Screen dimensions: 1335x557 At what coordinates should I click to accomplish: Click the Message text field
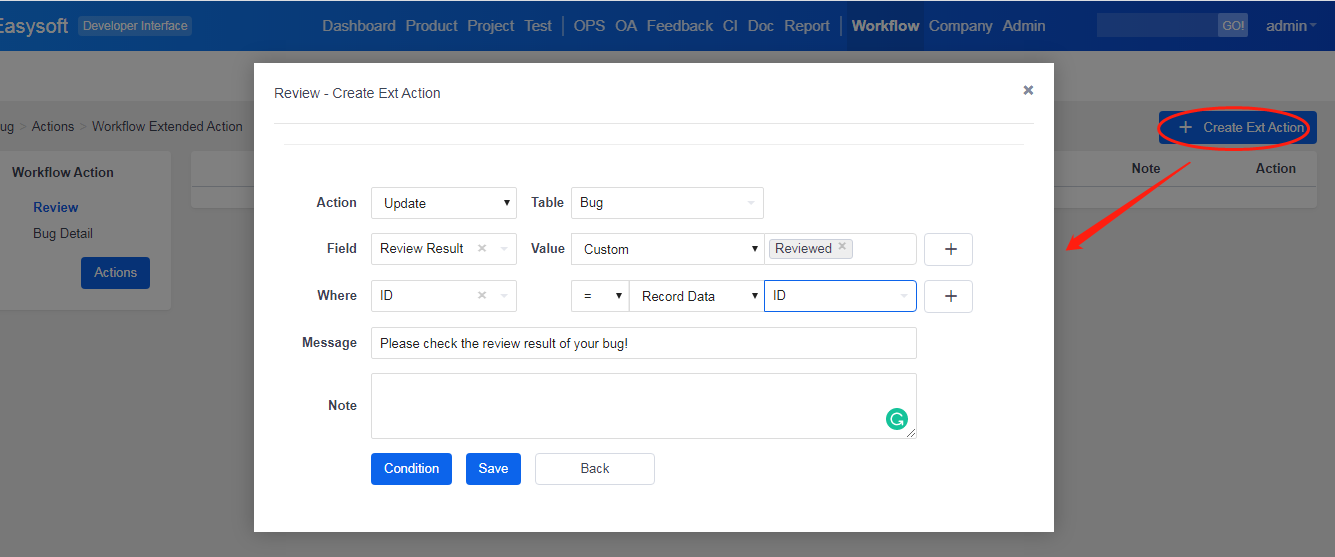pyautogui.click(x=643, y=343)
